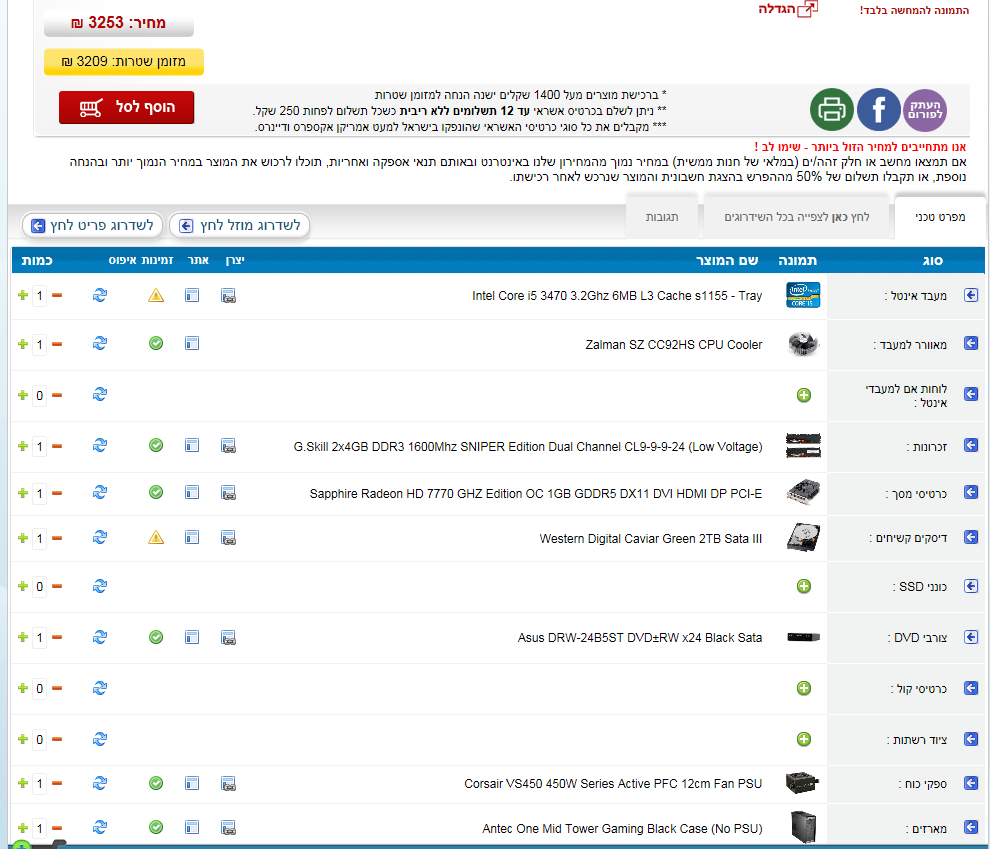Viewport: 990px width, 849px height.
Task: Switch to the 'תגובות' tab
Action: click(x=660, y=217)
